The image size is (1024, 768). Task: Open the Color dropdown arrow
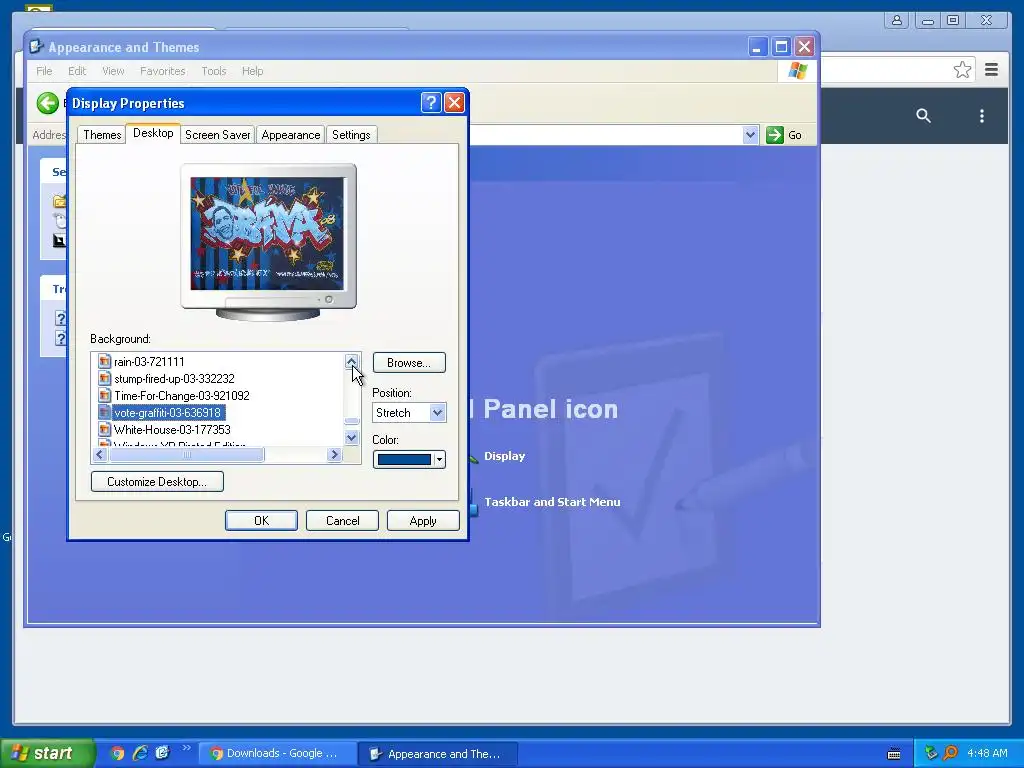(440, 460)
